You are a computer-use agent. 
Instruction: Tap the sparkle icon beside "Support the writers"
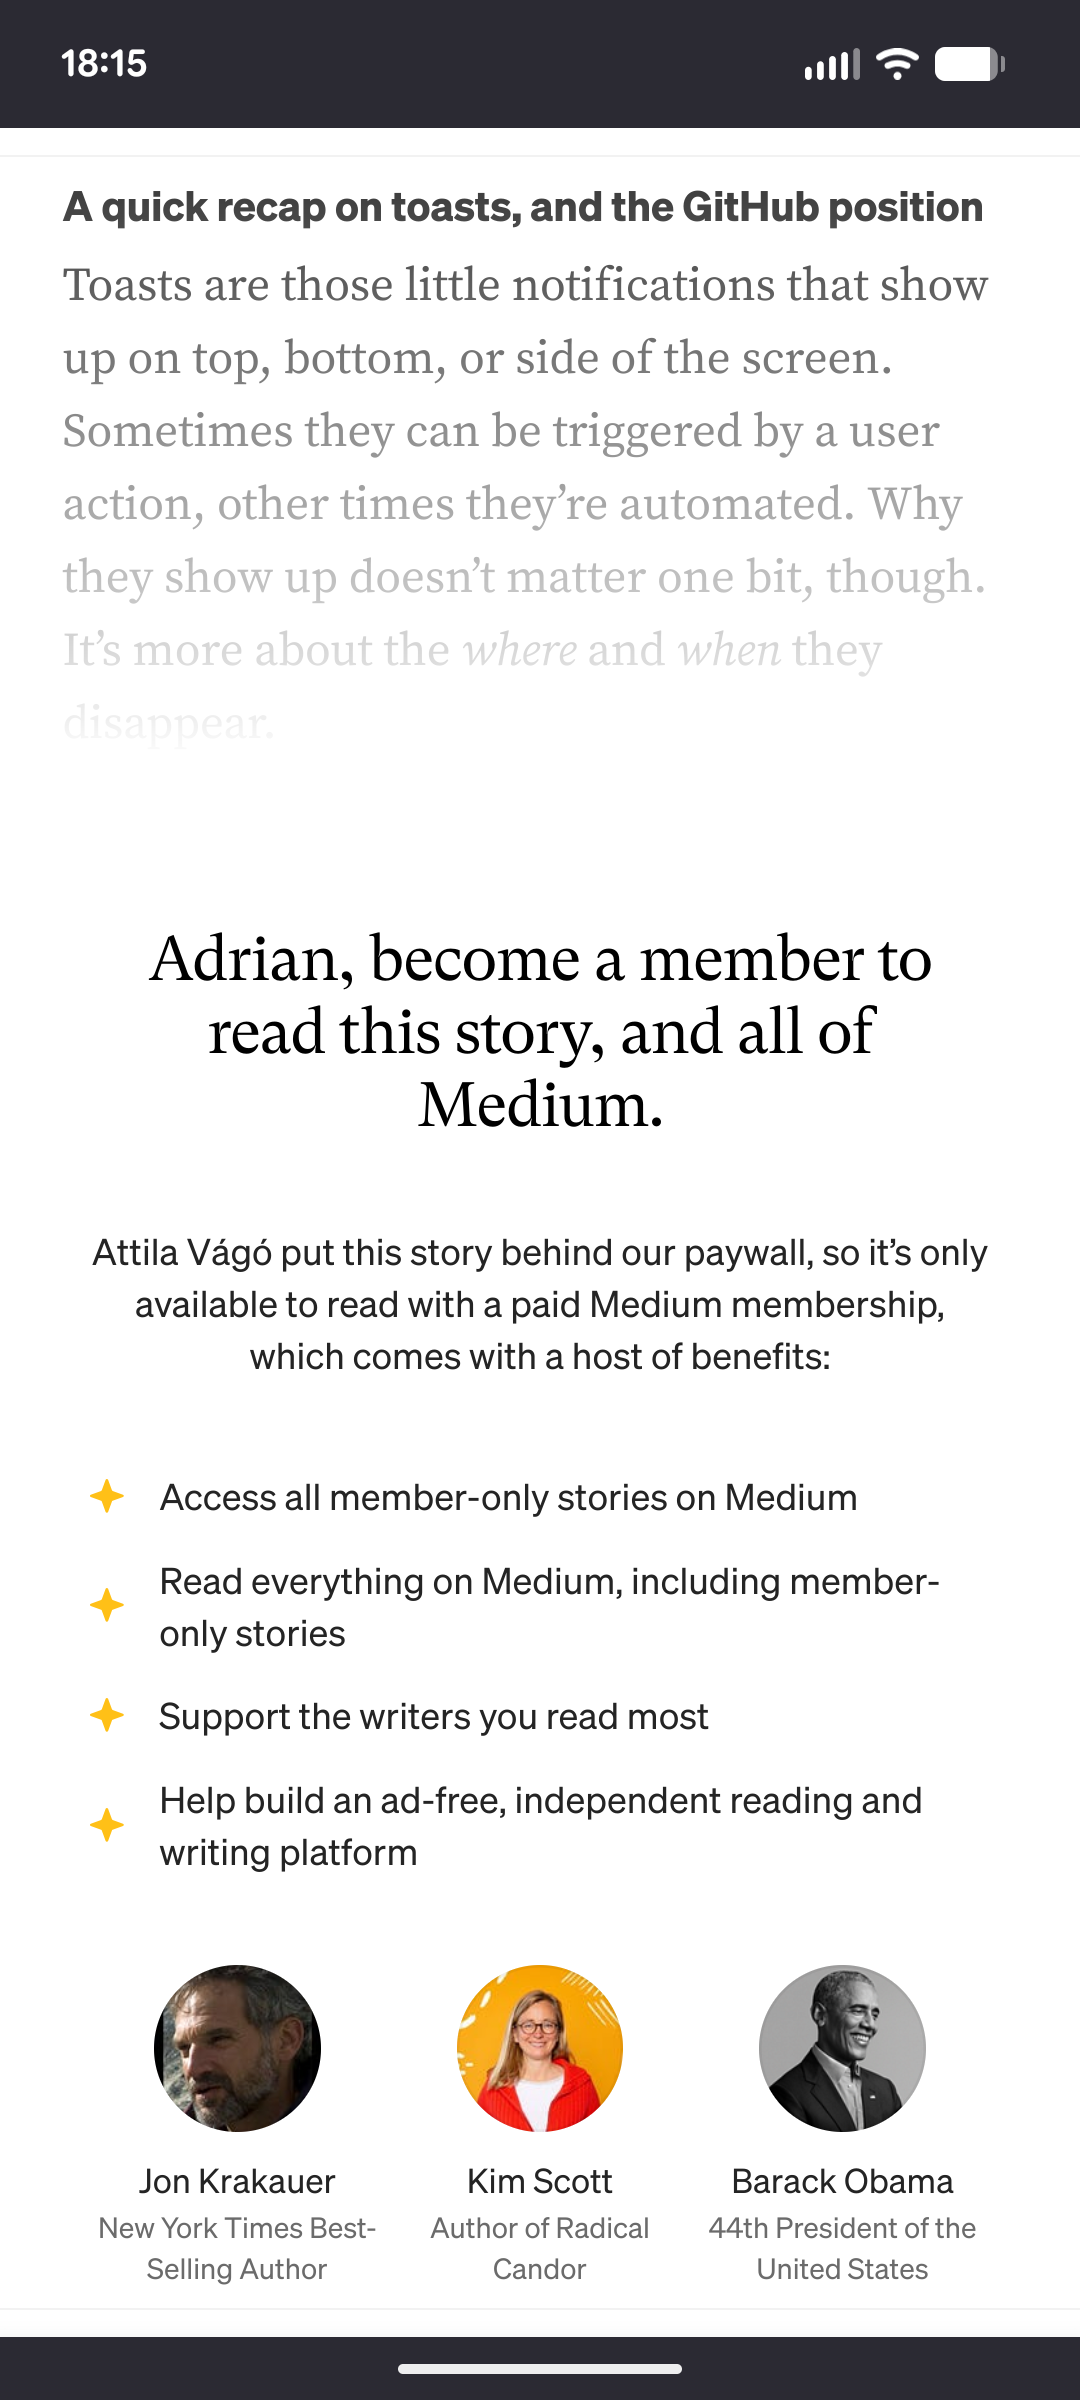click(x=107, y=1716)
